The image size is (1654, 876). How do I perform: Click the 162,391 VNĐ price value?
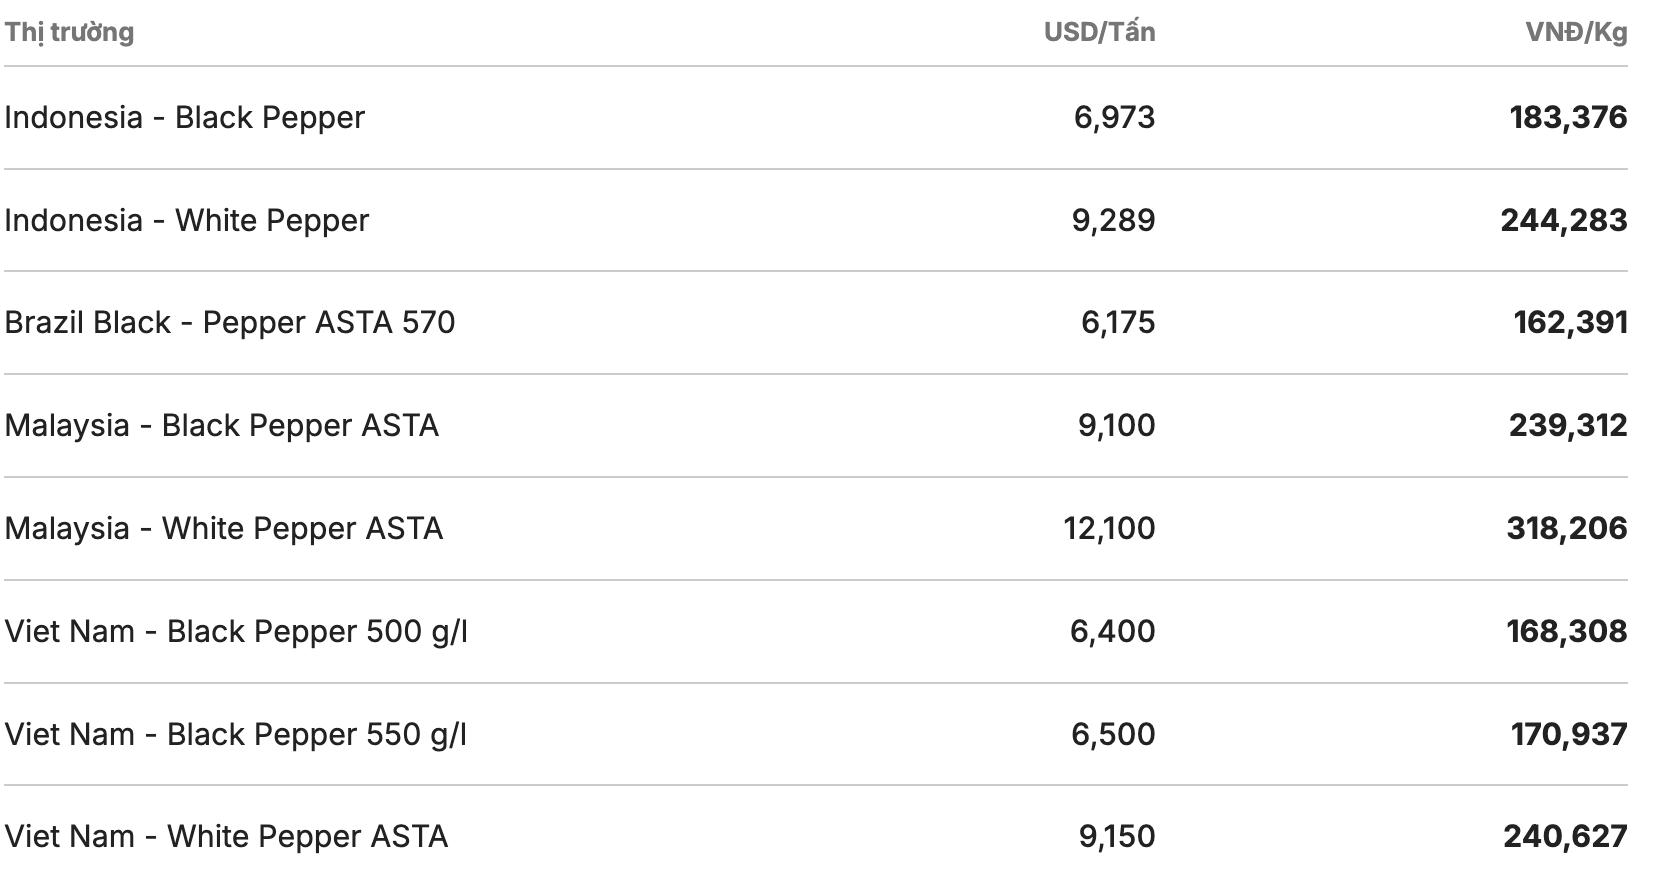1570,322
